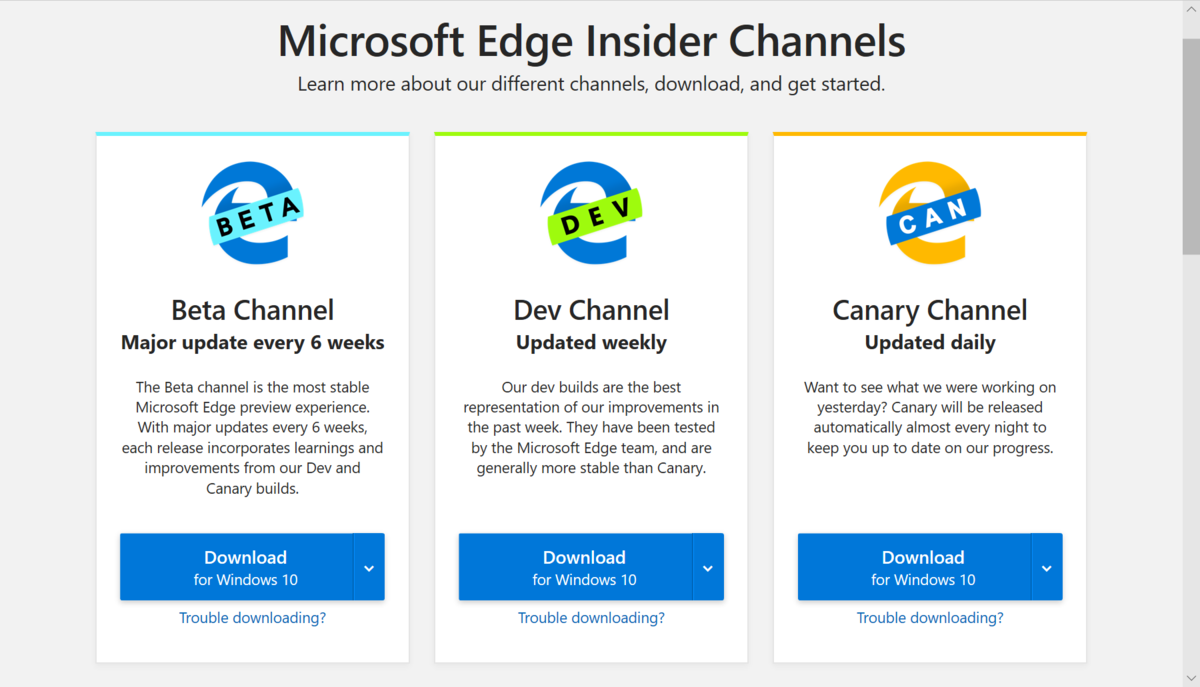Expand Canary download platform options arrow
This screenshot has height=687, width=1200.
[1047, 567]
